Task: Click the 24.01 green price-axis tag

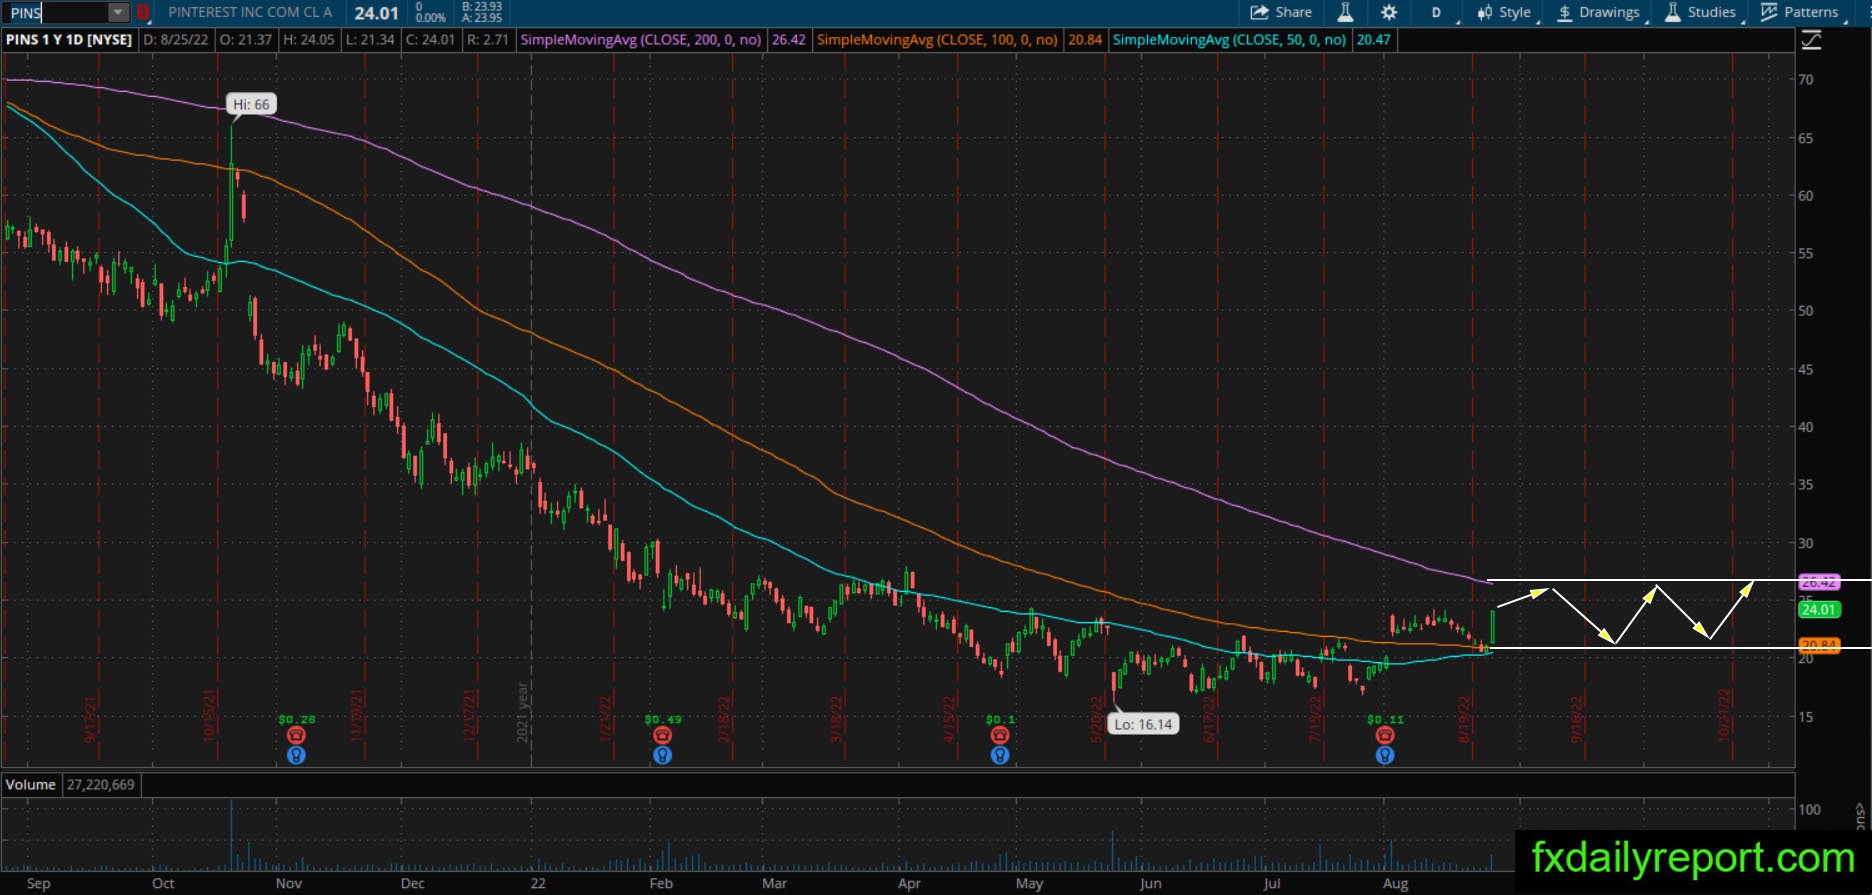Action: pos(1818,609)
